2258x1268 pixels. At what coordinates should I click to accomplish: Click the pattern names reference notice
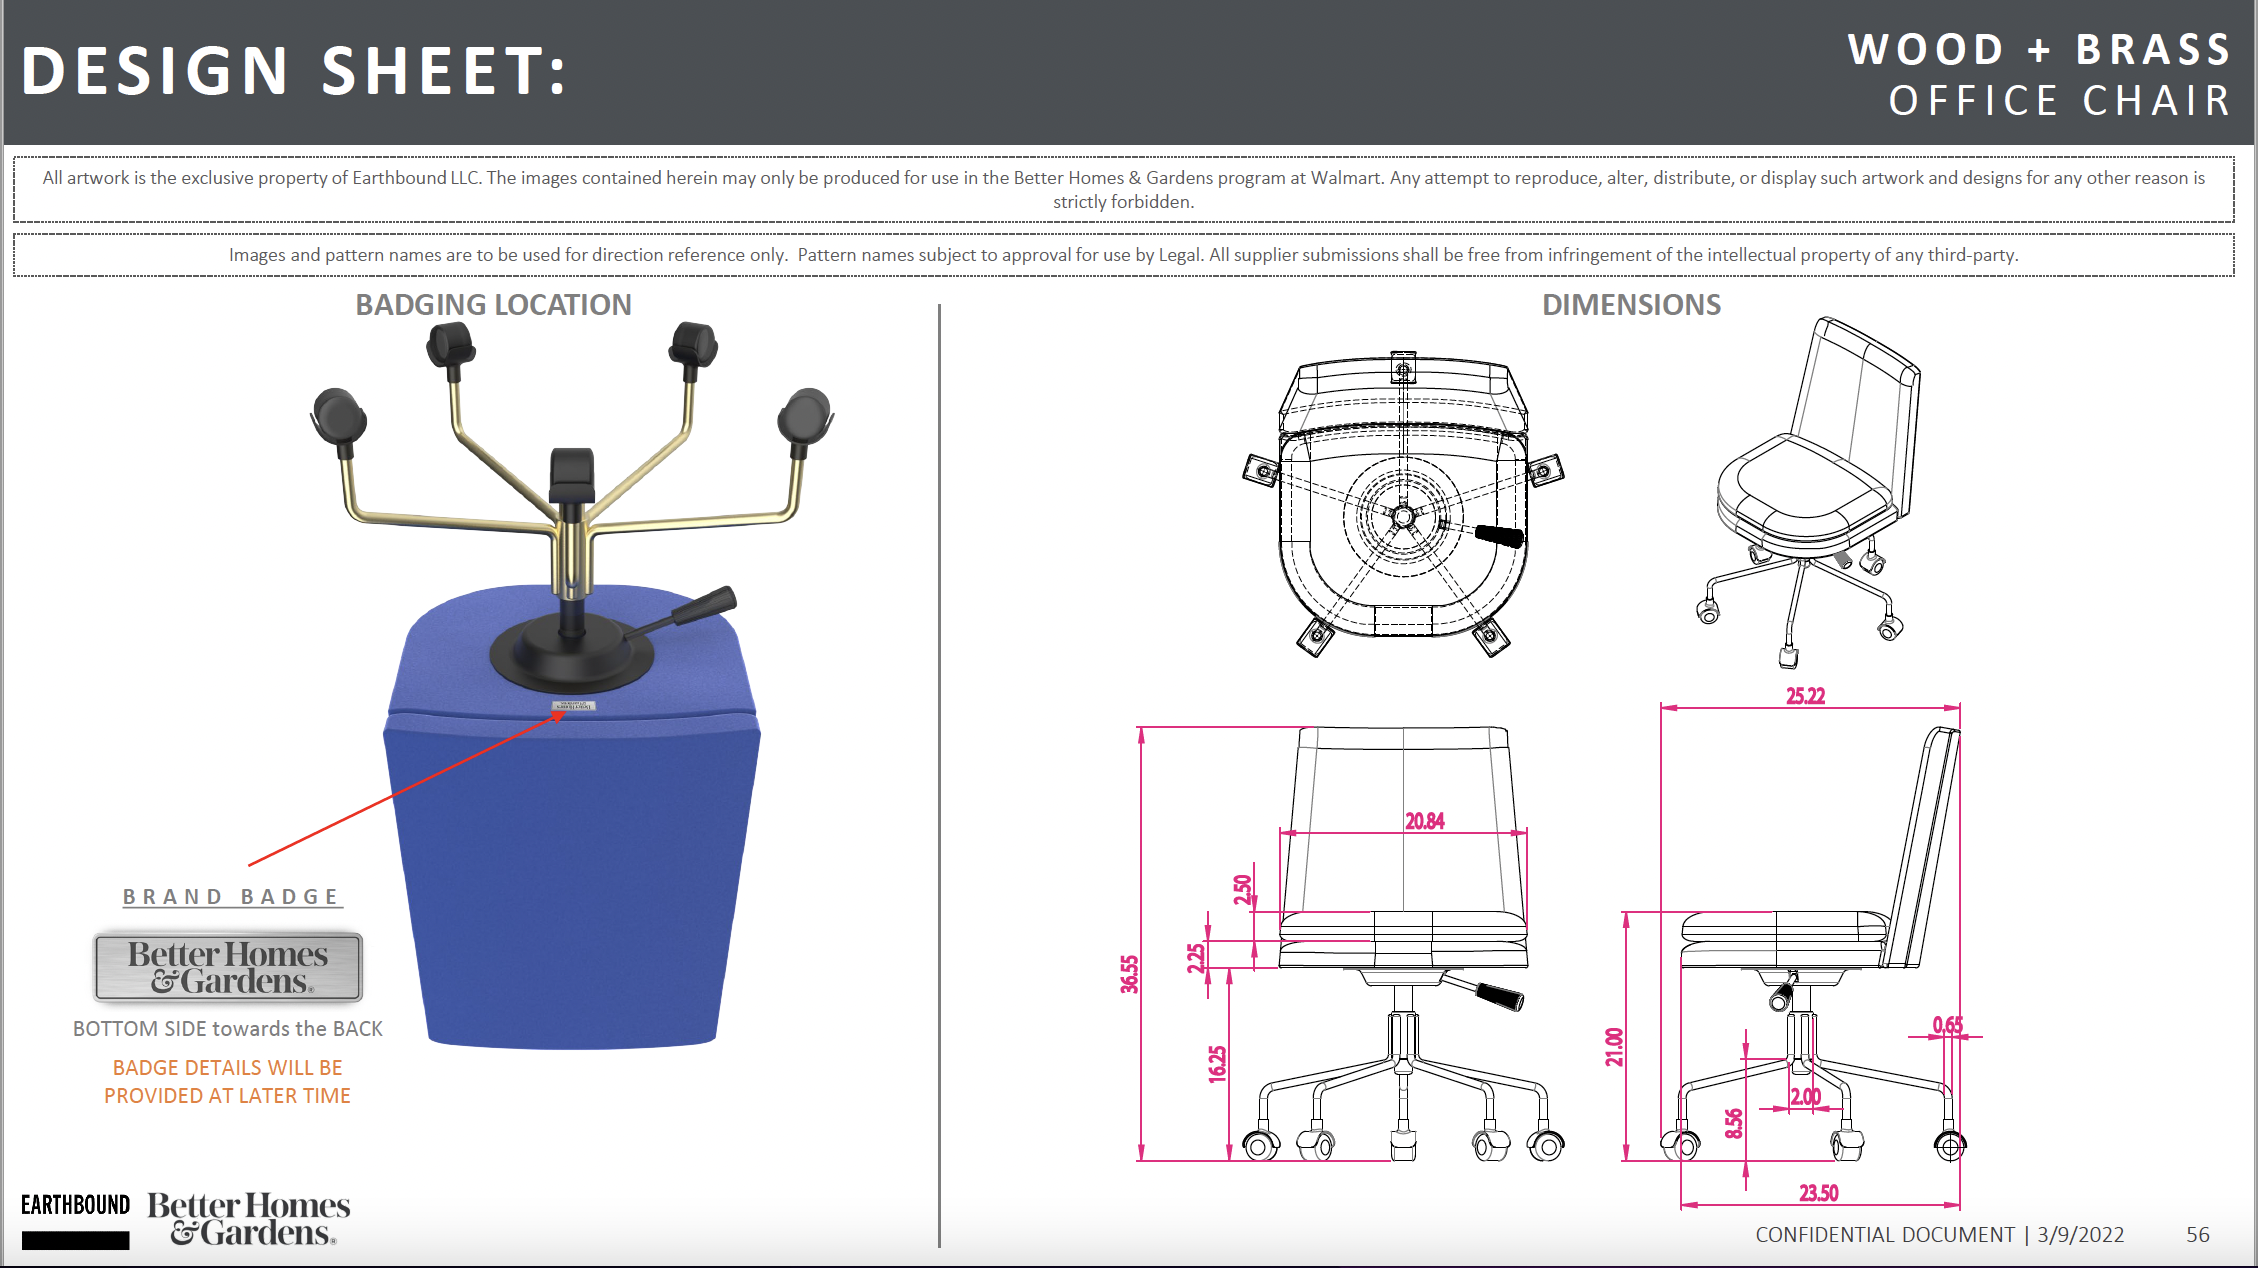(x=1123, y=255)
